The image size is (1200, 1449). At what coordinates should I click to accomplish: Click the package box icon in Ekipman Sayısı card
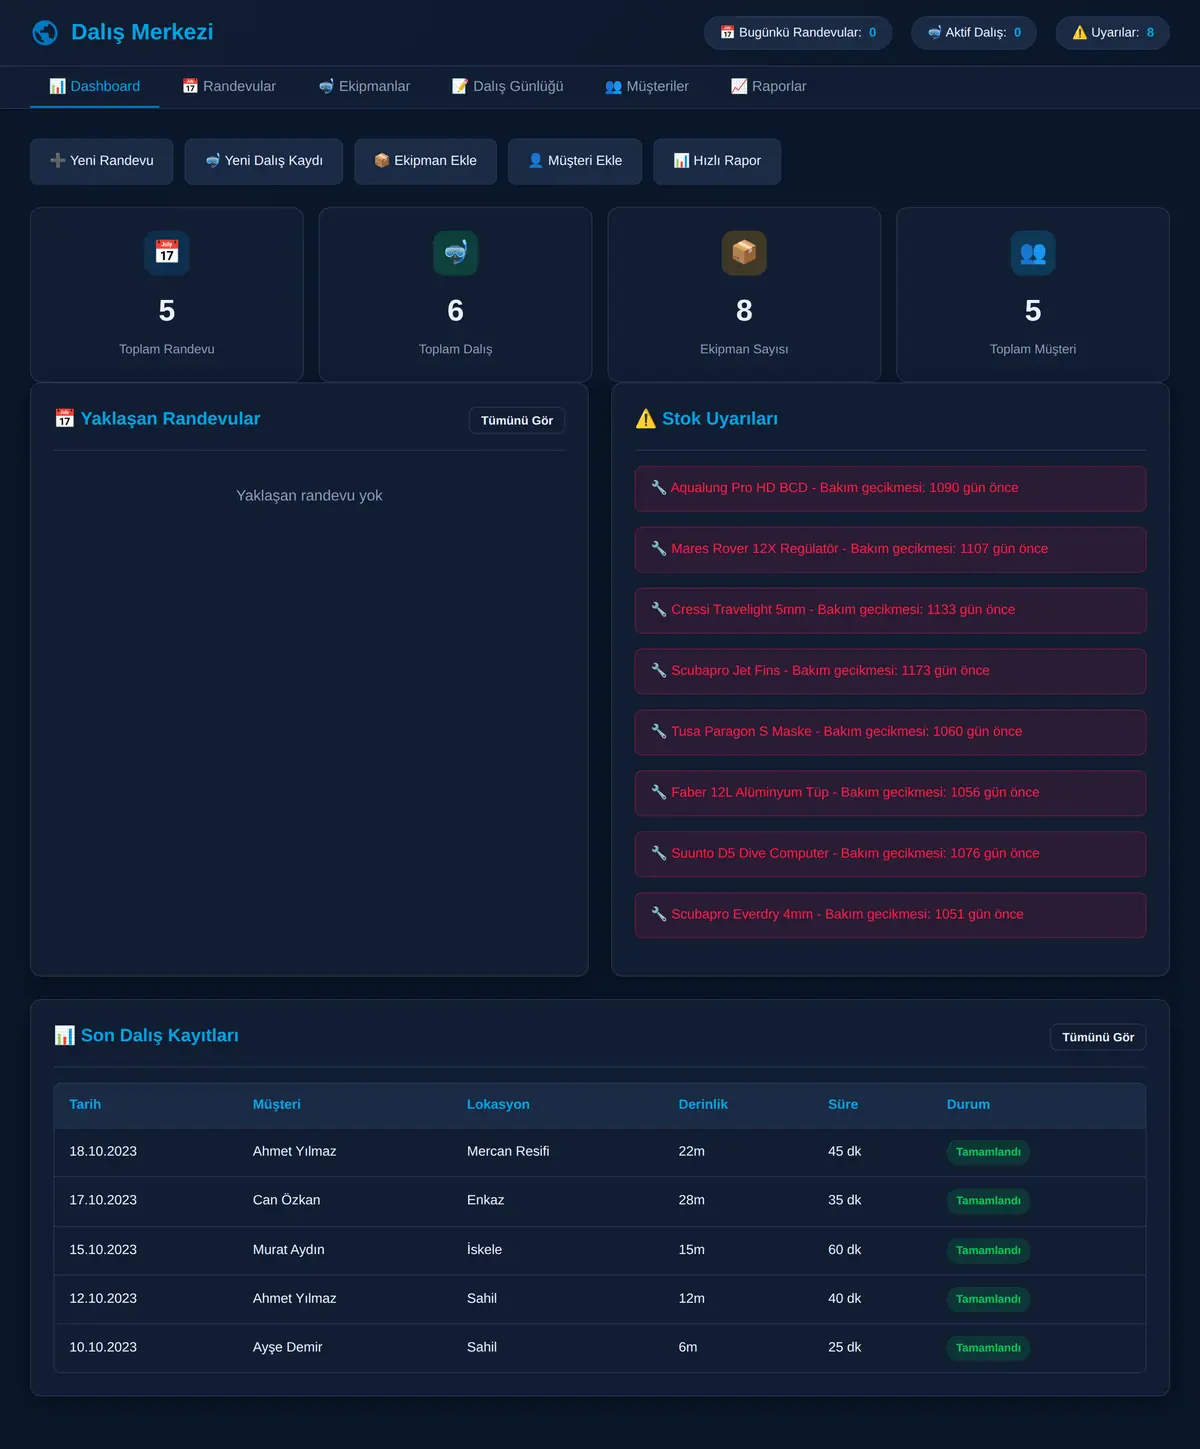744,253
